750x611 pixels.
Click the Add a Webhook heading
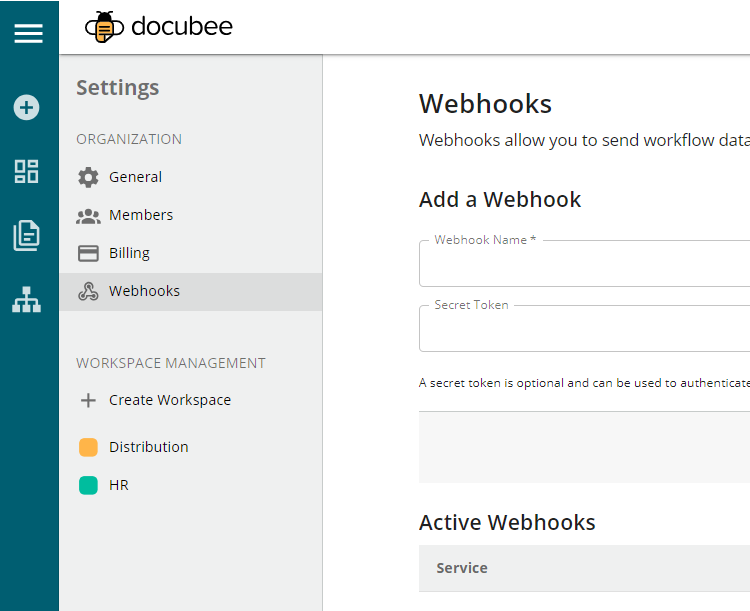click(x=500, y=200)
